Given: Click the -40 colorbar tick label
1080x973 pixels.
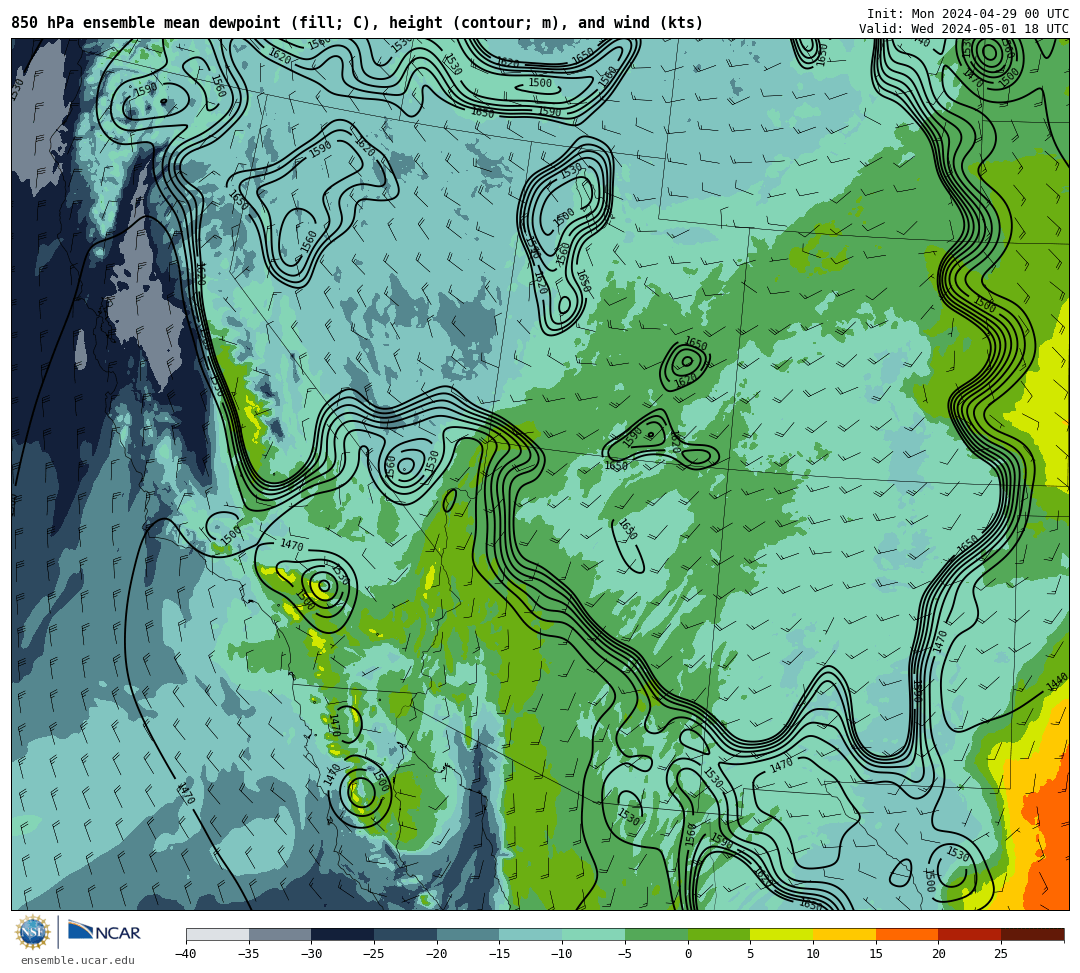Looking at the screenshot, I should 186,954.
